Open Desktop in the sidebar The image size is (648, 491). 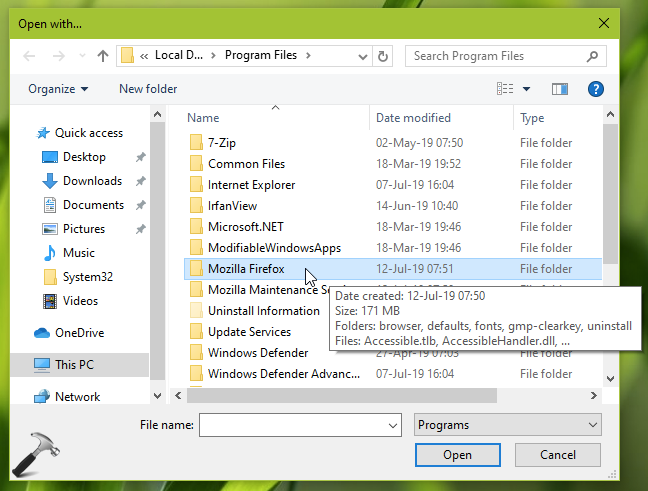click(x=74, y=157)
